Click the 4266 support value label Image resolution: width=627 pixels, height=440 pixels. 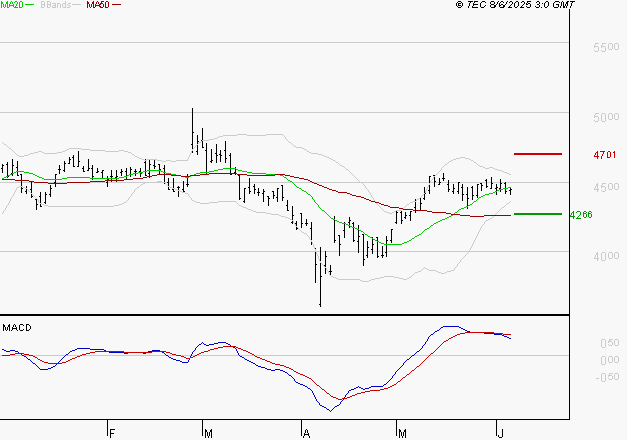tap(581, 215)
